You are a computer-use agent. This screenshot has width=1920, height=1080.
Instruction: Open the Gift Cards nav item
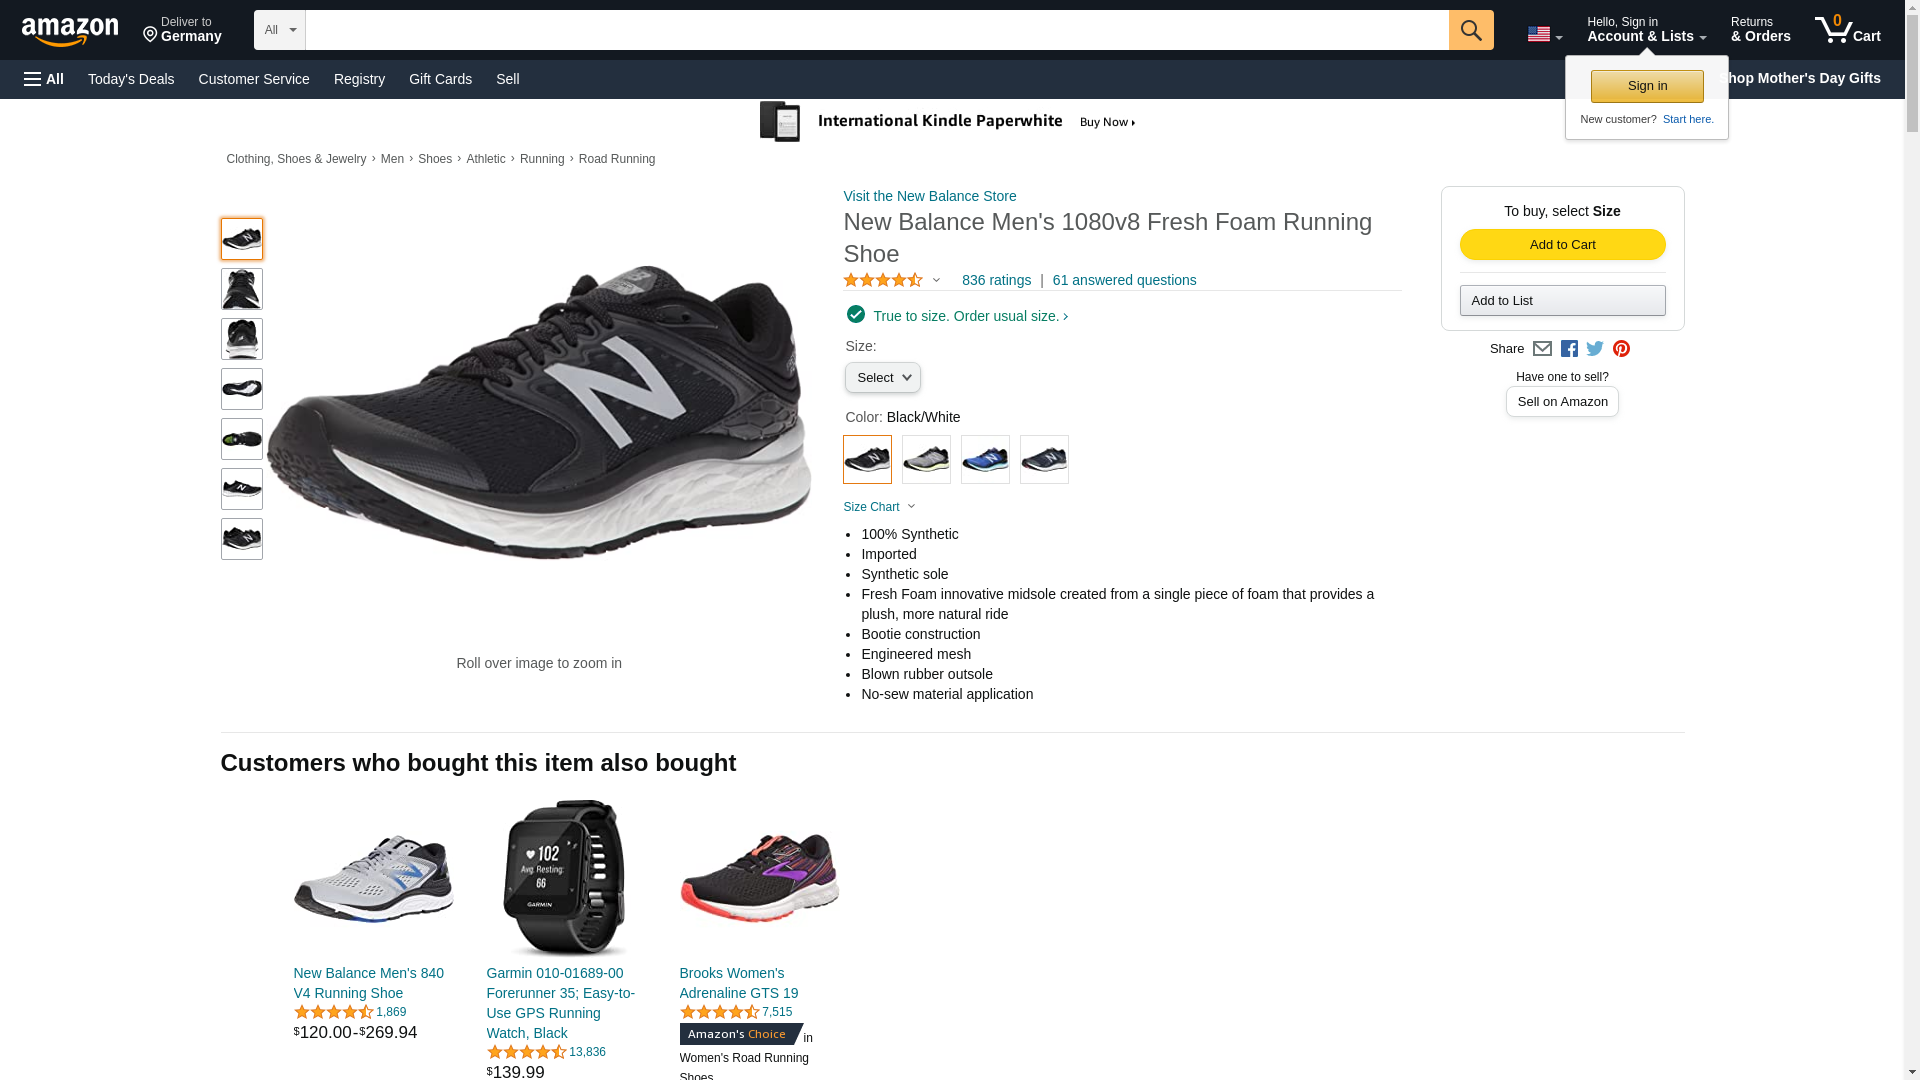click(x=440, y=79)
